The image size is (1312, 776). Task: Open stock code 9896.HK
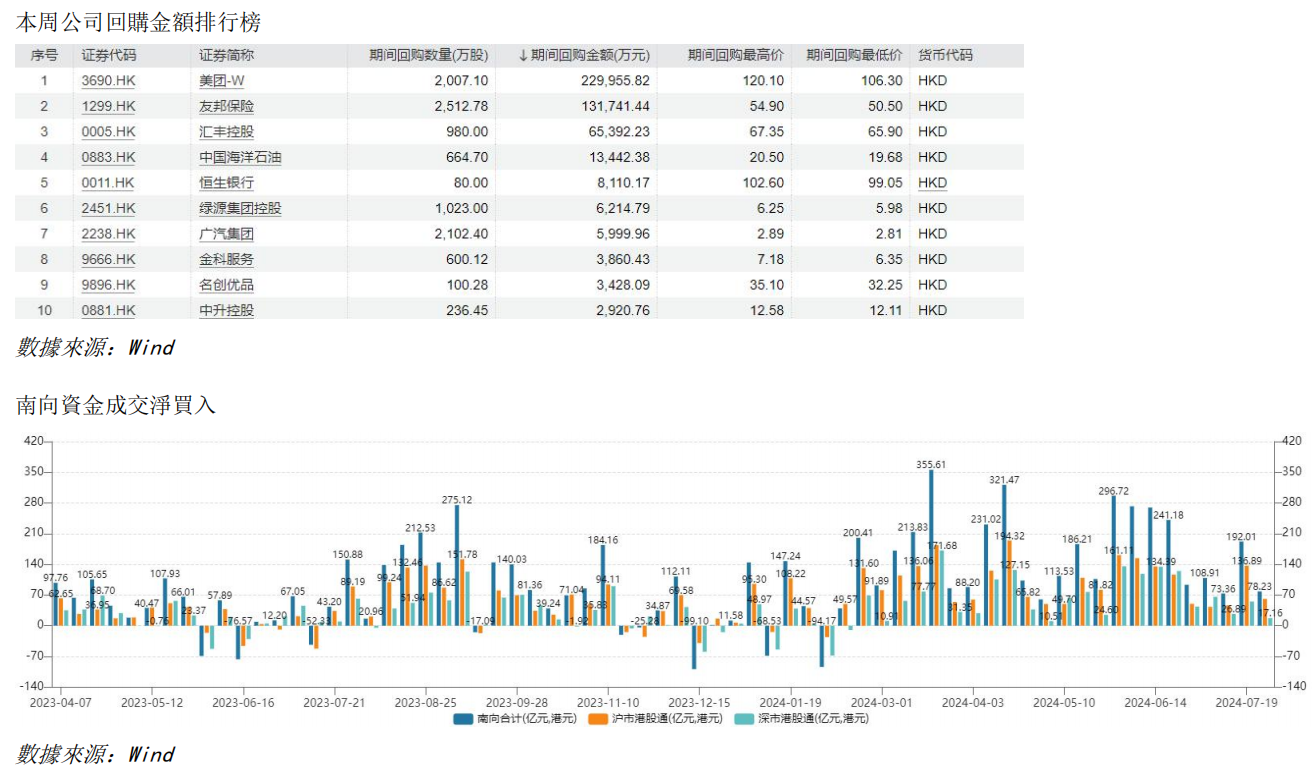(108, 285)
